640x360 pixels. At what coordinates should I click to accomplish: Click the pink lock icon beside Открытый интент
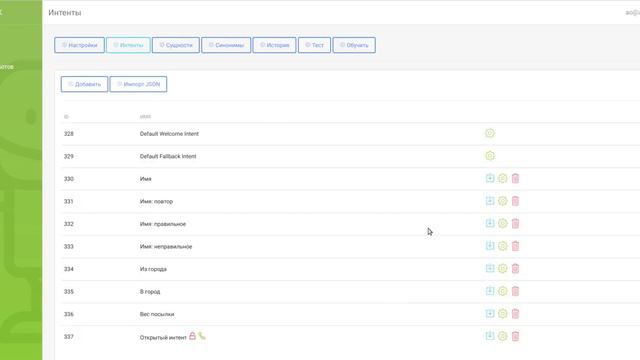tap(192, 336)
